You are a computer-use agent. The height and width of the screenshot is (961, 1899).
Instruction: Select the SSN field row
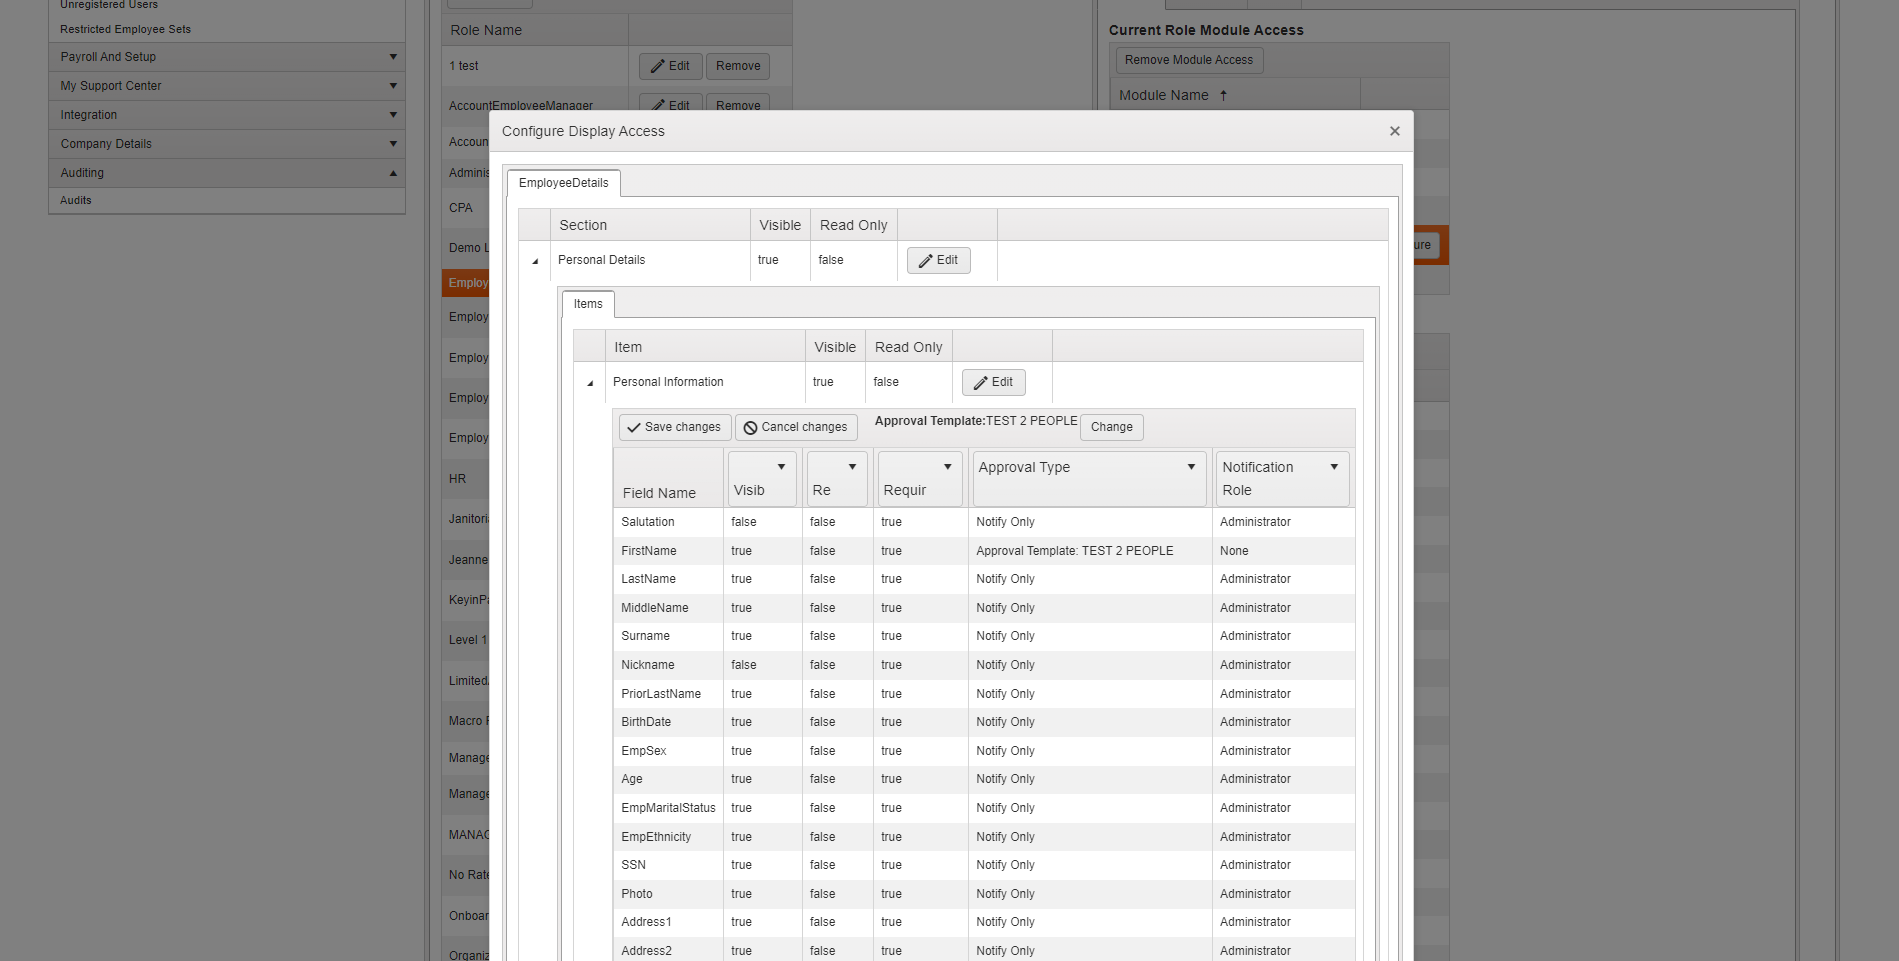[984, 865]
